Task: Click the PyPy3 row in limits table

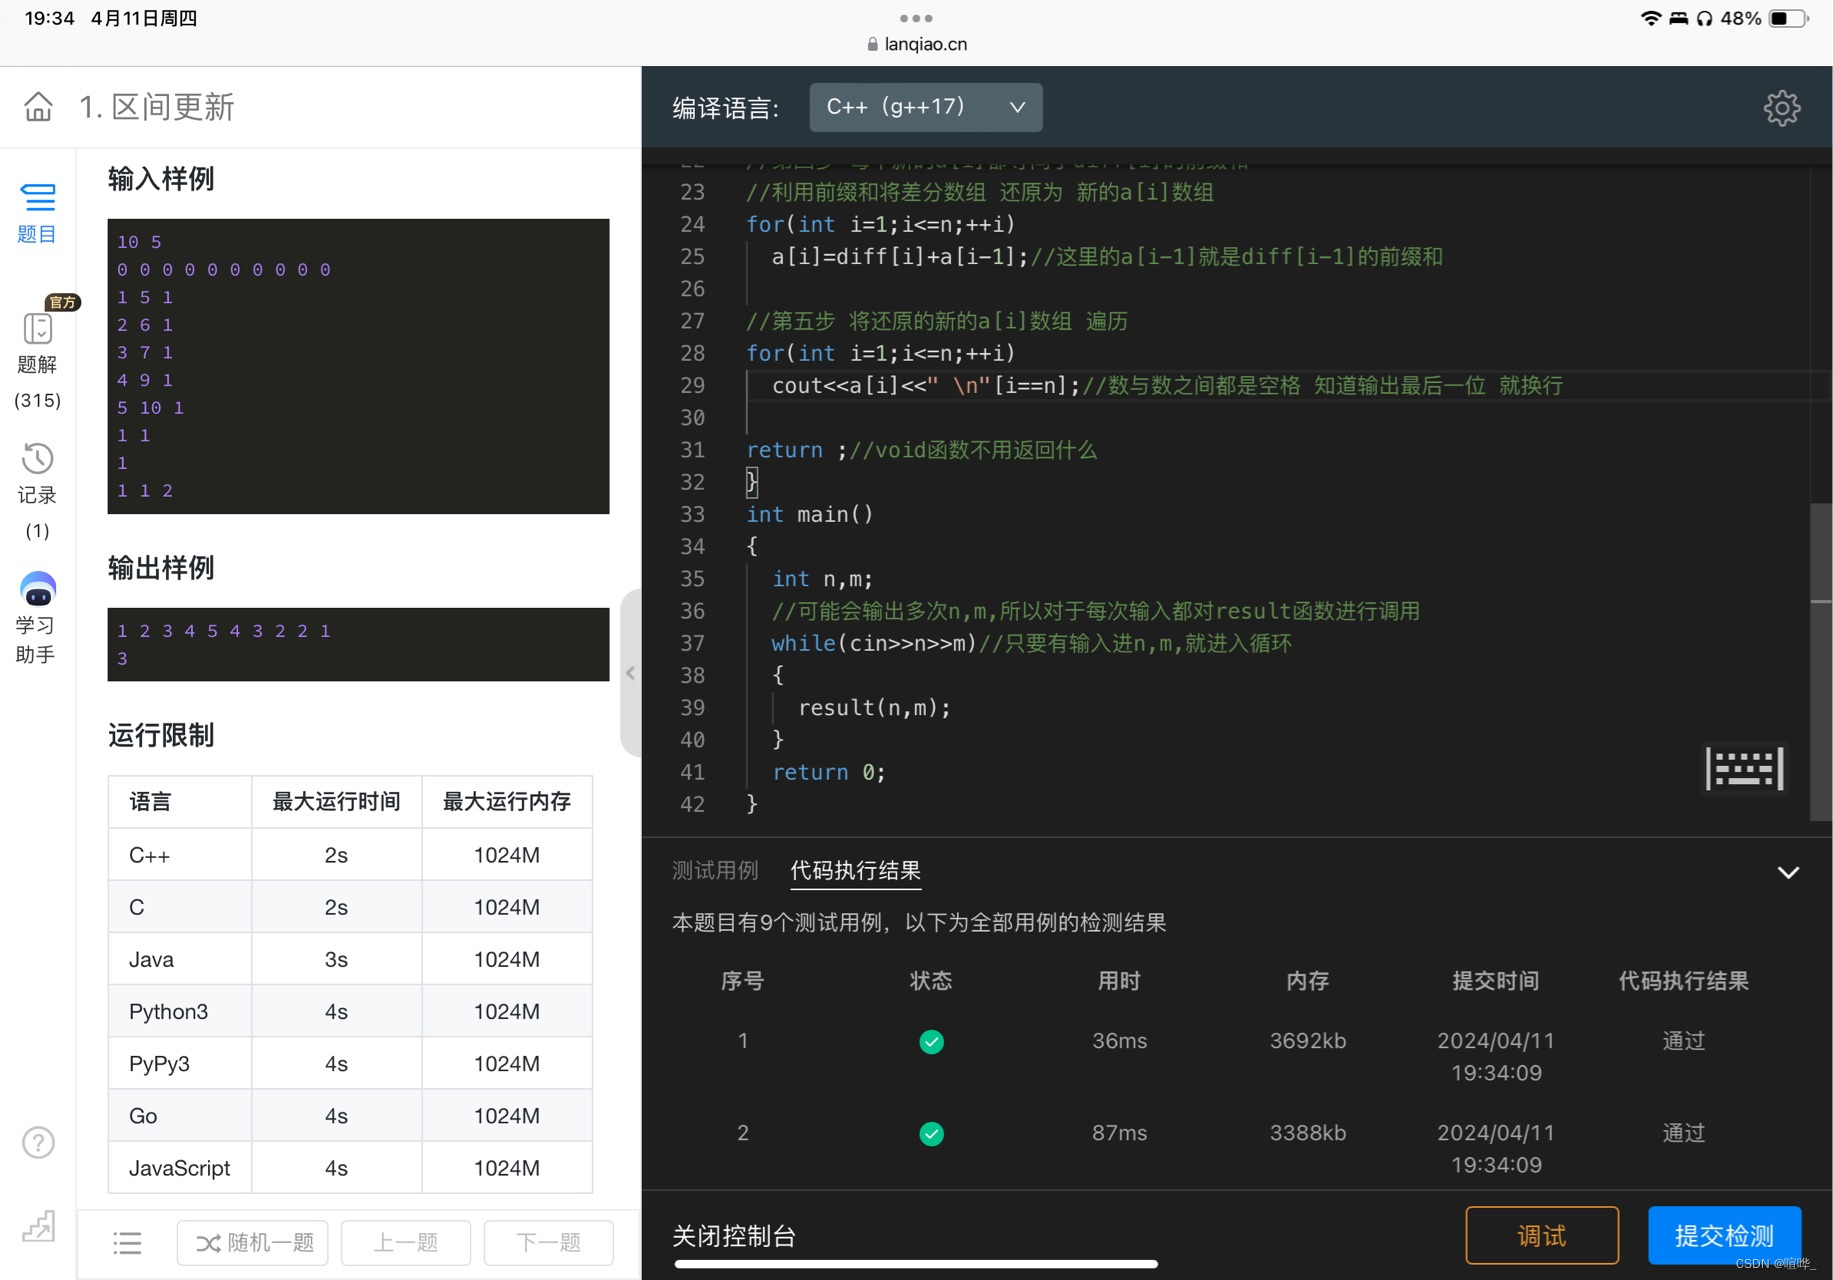Action: (350, 1063)
